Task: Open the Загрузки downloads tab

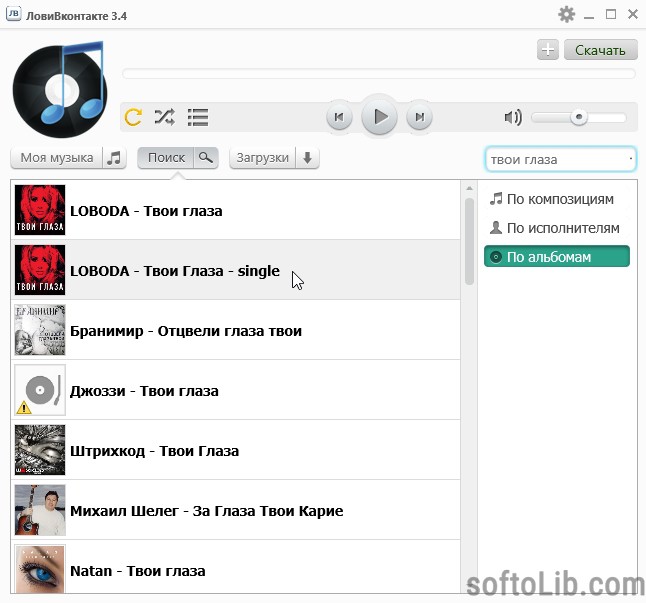Action: (x=262, y=158)
